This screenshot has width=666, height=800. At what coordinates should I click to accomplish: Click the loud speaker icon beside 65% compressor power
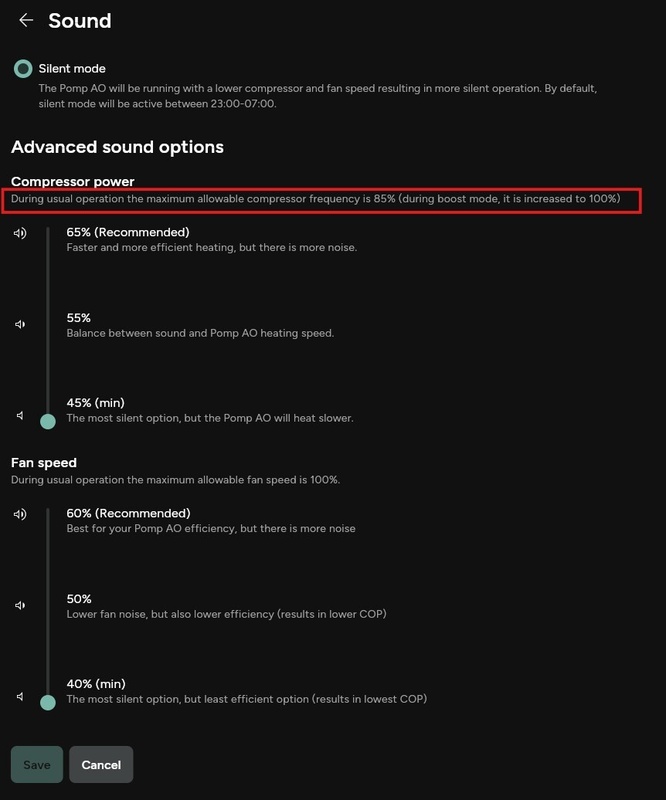(x=20, y=233)
